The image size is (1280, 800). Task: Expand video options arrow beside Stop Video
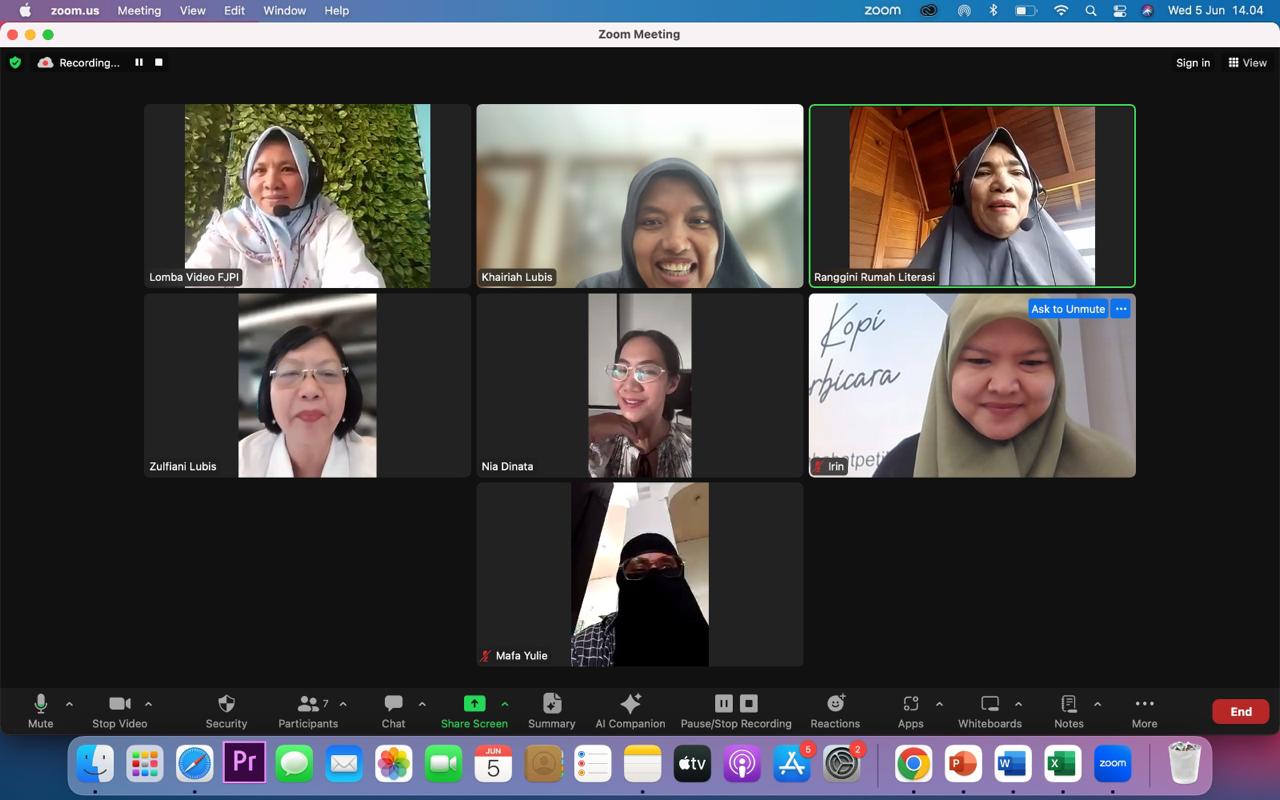coord(148,704)
